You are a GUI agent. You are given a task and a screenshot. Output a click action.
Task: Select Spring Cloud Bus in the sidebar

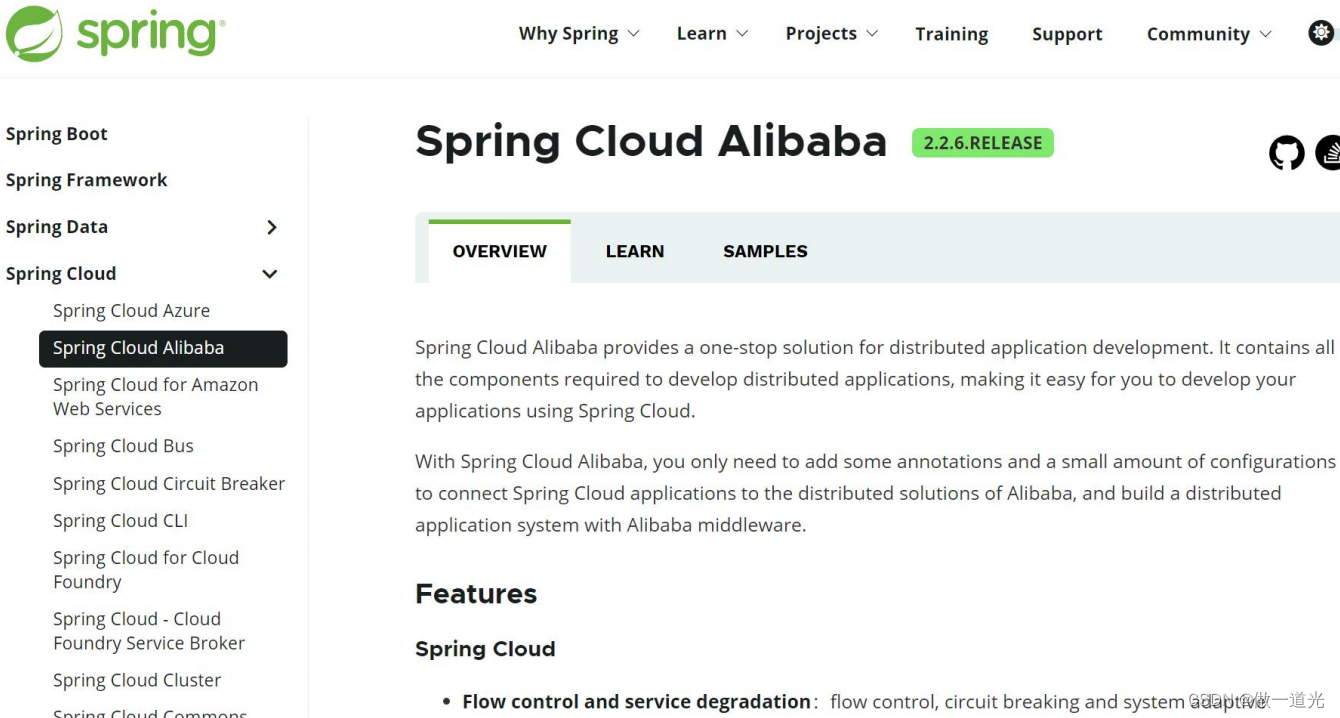123,446
